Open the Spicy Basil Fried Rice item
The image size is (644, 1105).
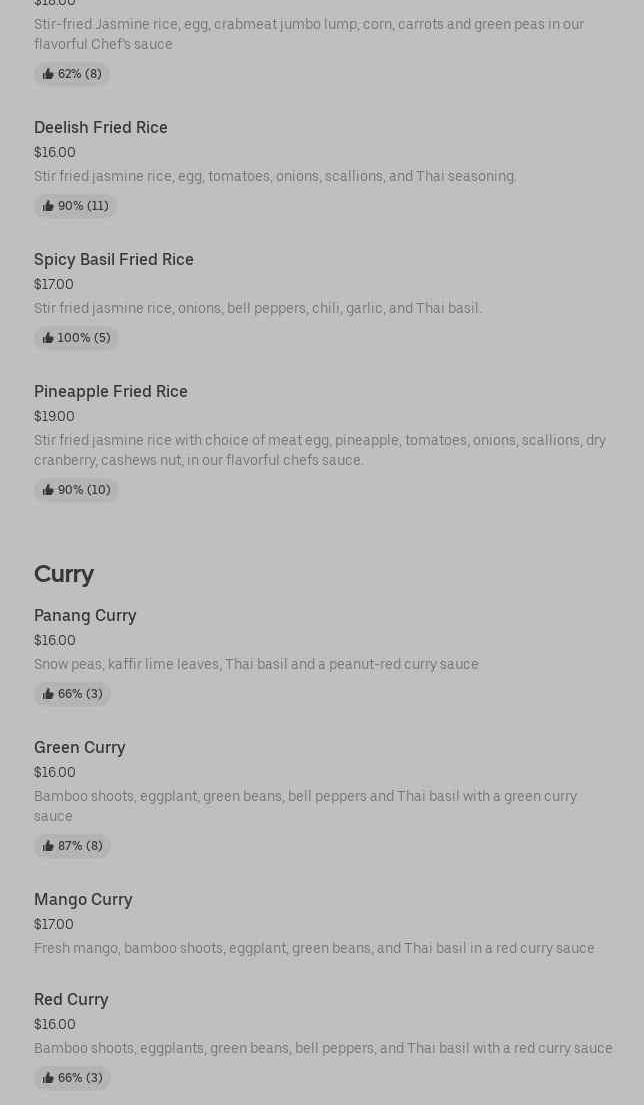pyautogui.click(x=114, y=260)
